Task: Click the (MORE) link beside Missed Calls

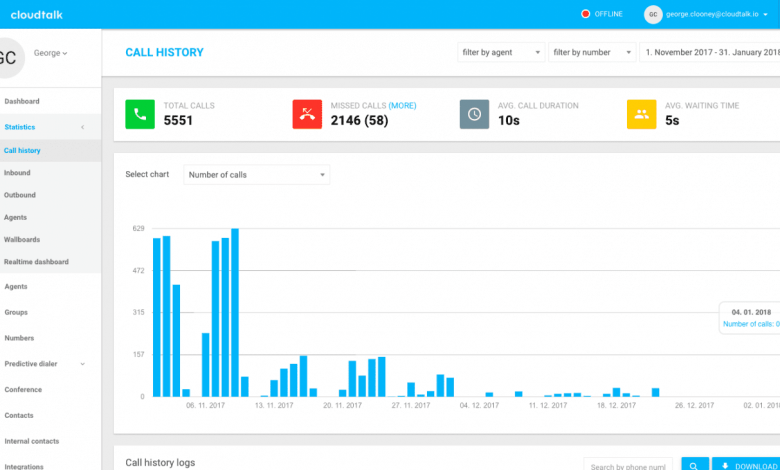Action: [x=402, y=105]
